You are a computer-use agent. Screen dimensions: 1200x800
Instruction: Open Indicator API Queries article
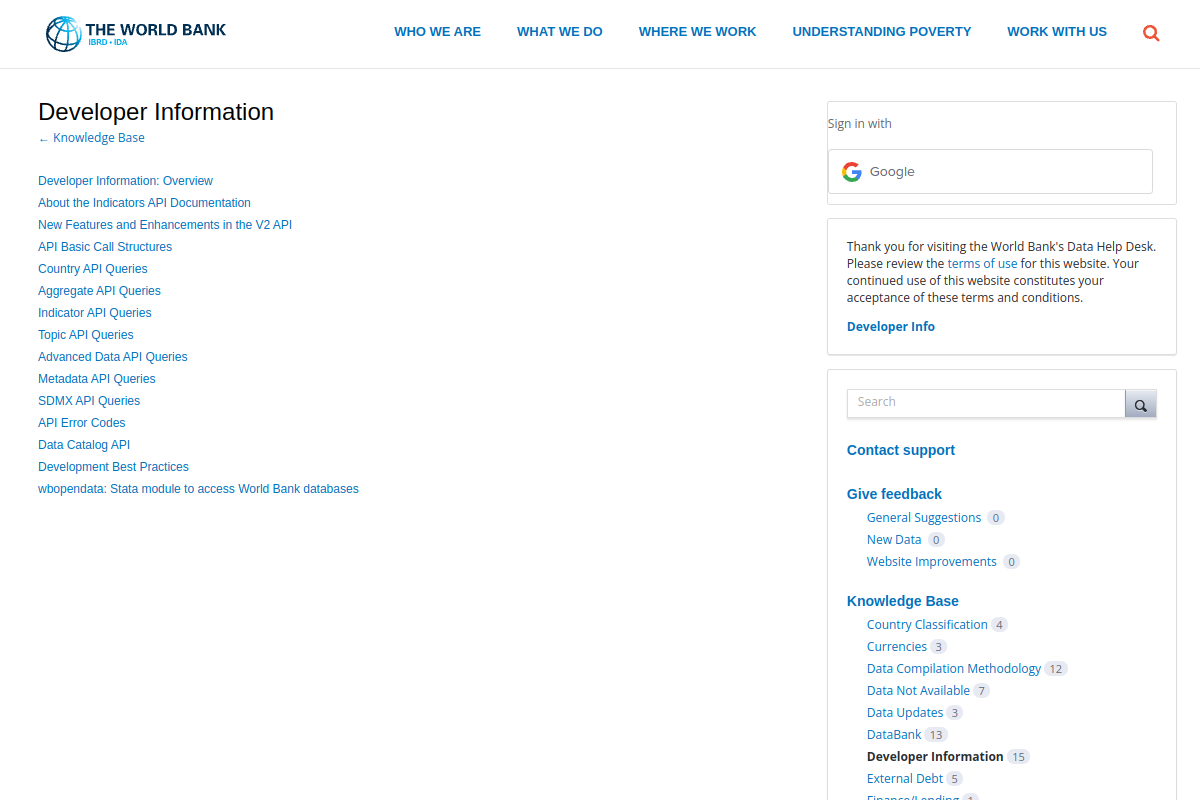coord(95,313)
